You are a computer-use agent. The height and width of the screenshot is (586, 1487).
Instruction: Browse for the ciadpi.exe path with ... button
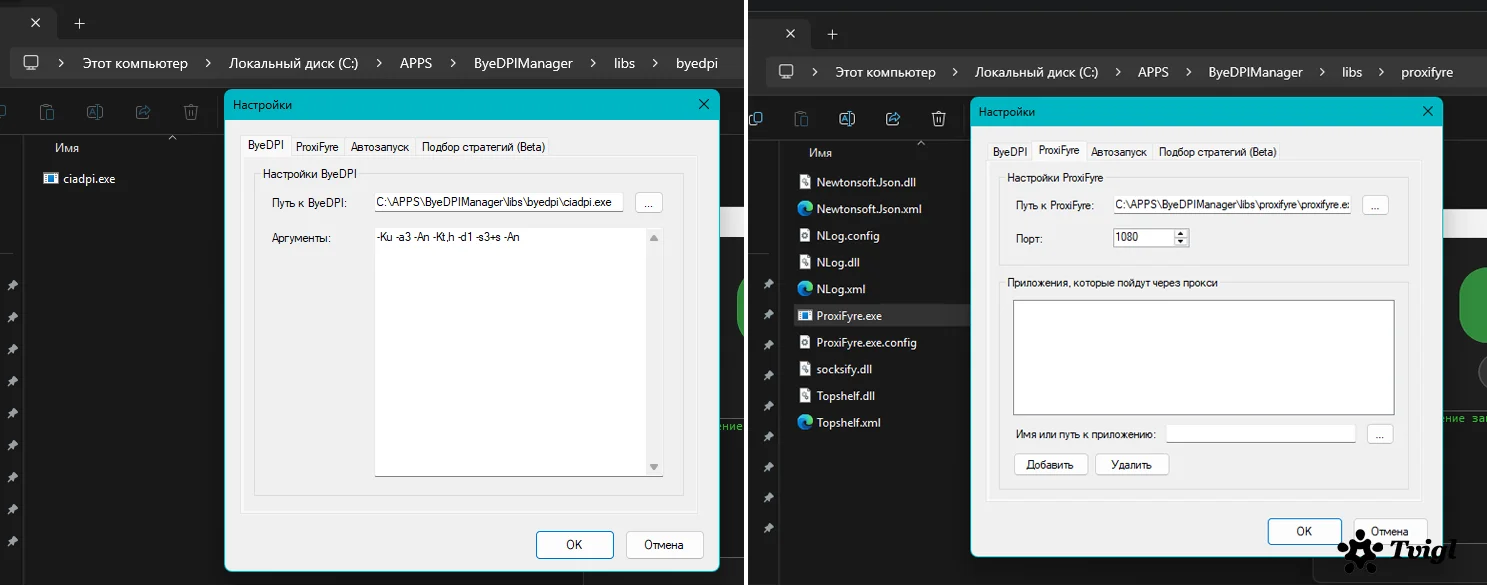coord(648,203)
